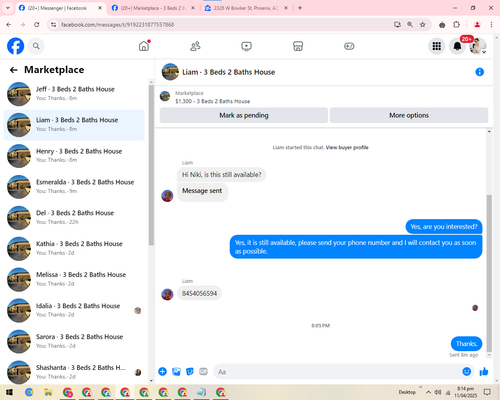
Task: Show hidden system tray icons
Action: pos(428,392)
